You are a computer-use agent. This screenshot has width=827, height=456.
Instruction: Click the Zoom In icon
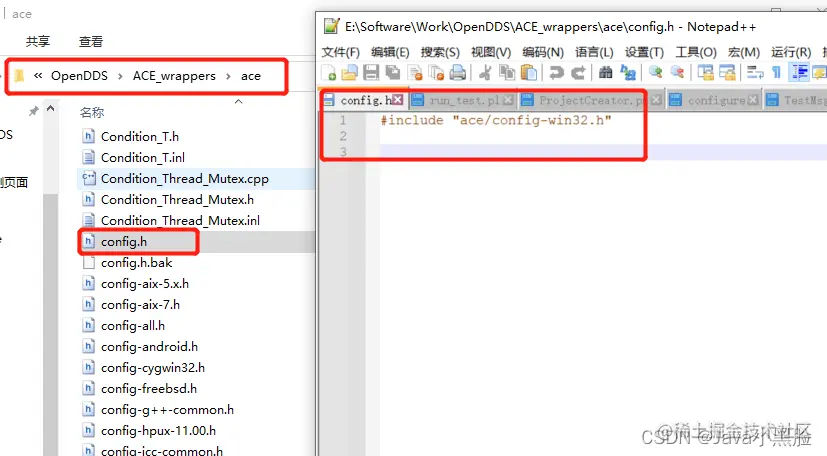point(656,72)
